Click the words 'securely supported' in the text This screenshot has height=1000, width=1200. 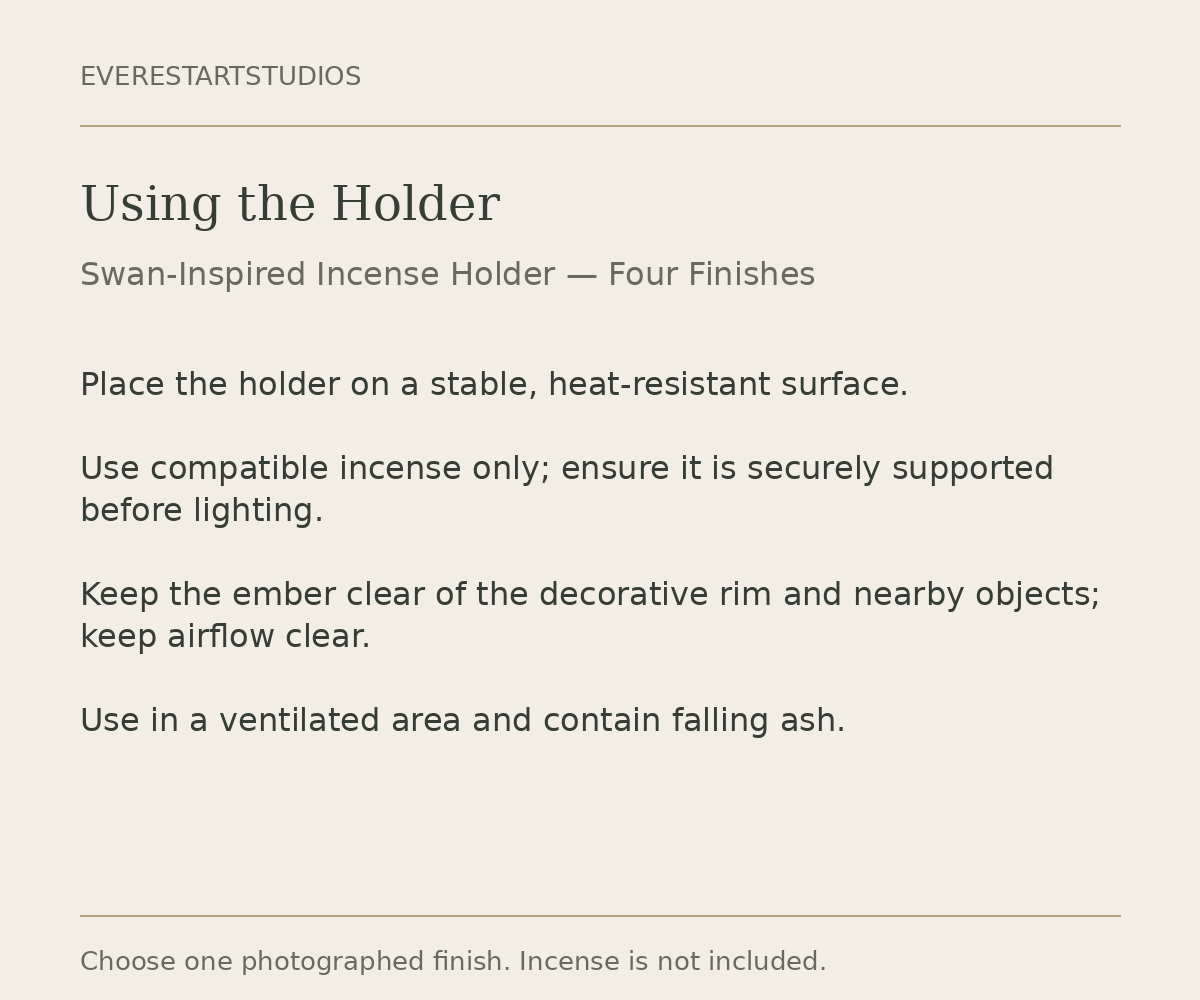(900, 469)
